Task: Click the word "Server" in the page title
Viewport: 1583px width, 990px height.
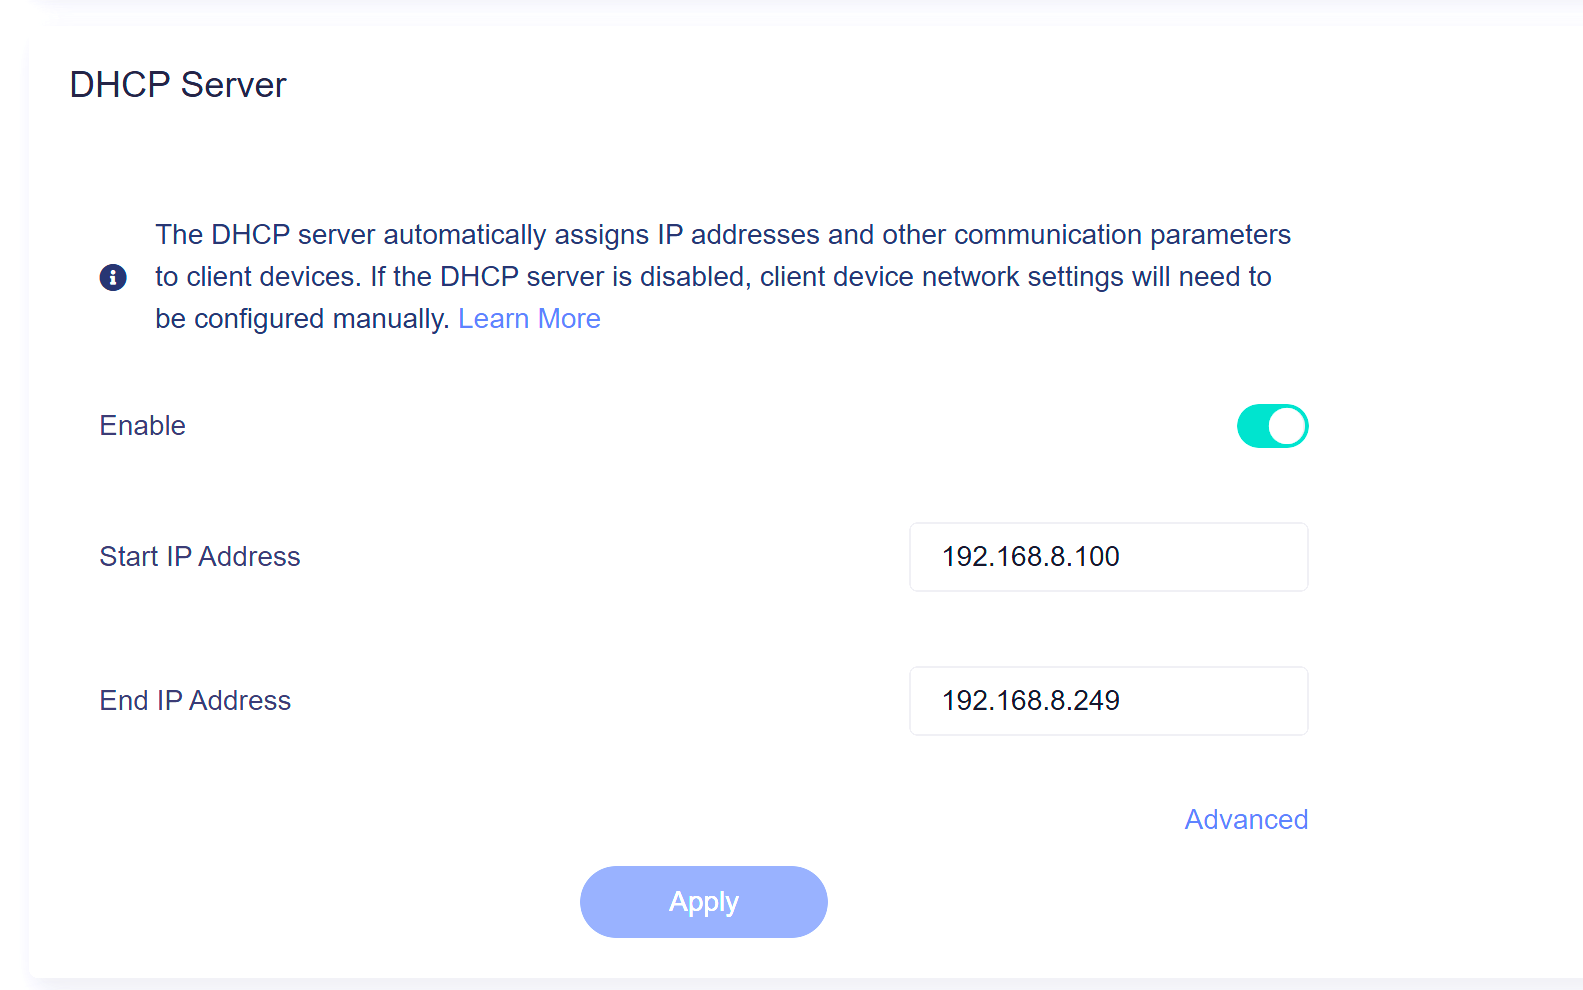Action: [233, 85]
